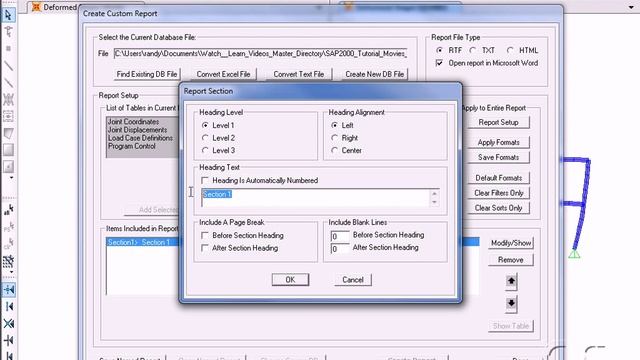Click Find Existing DB File button

[x=147, y=74]
